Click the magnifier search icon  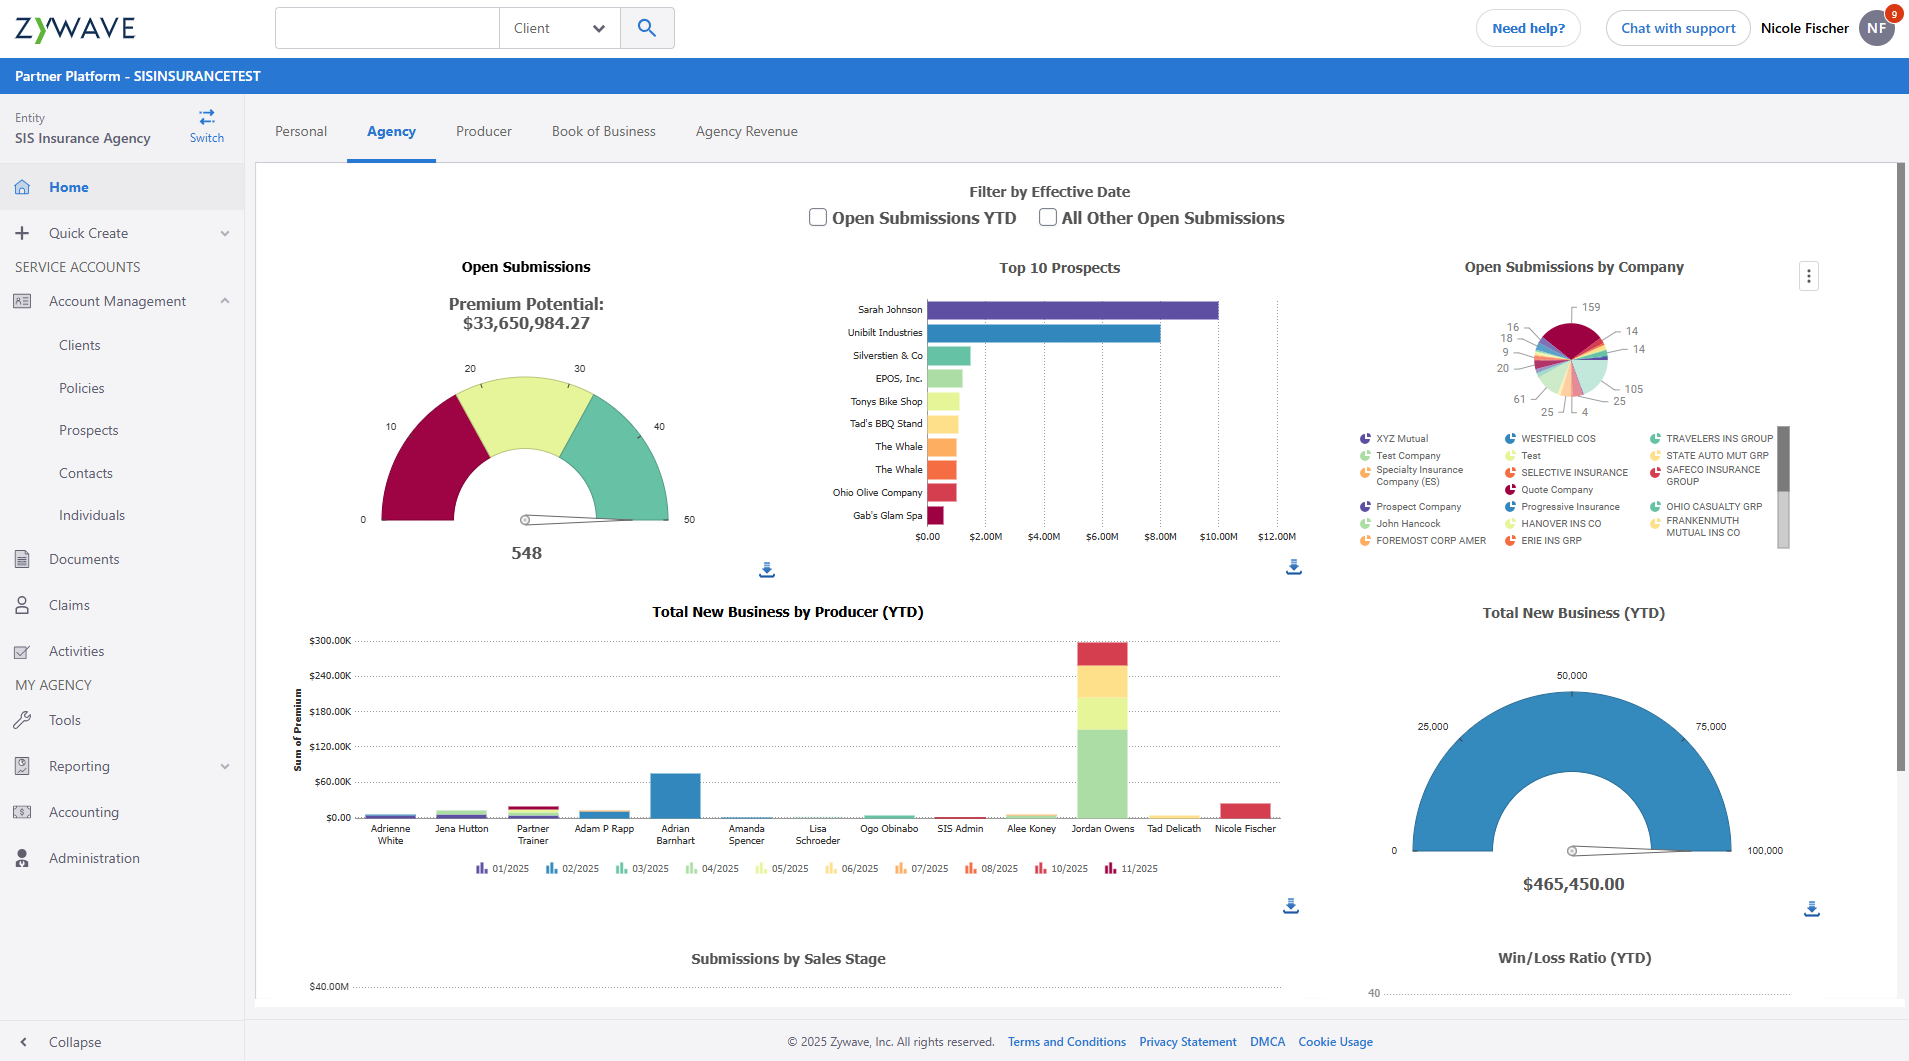click(x=647, y=28)
